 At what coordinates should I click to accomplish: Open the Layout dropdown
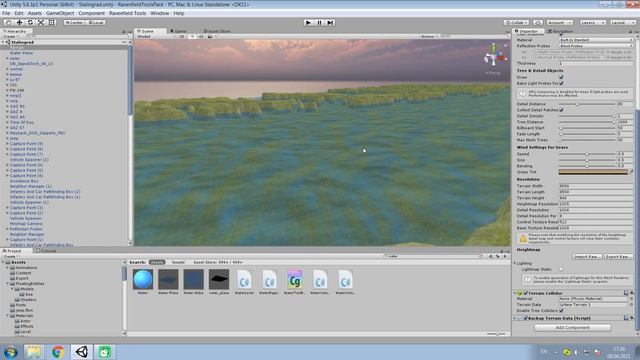coord(623,22)
